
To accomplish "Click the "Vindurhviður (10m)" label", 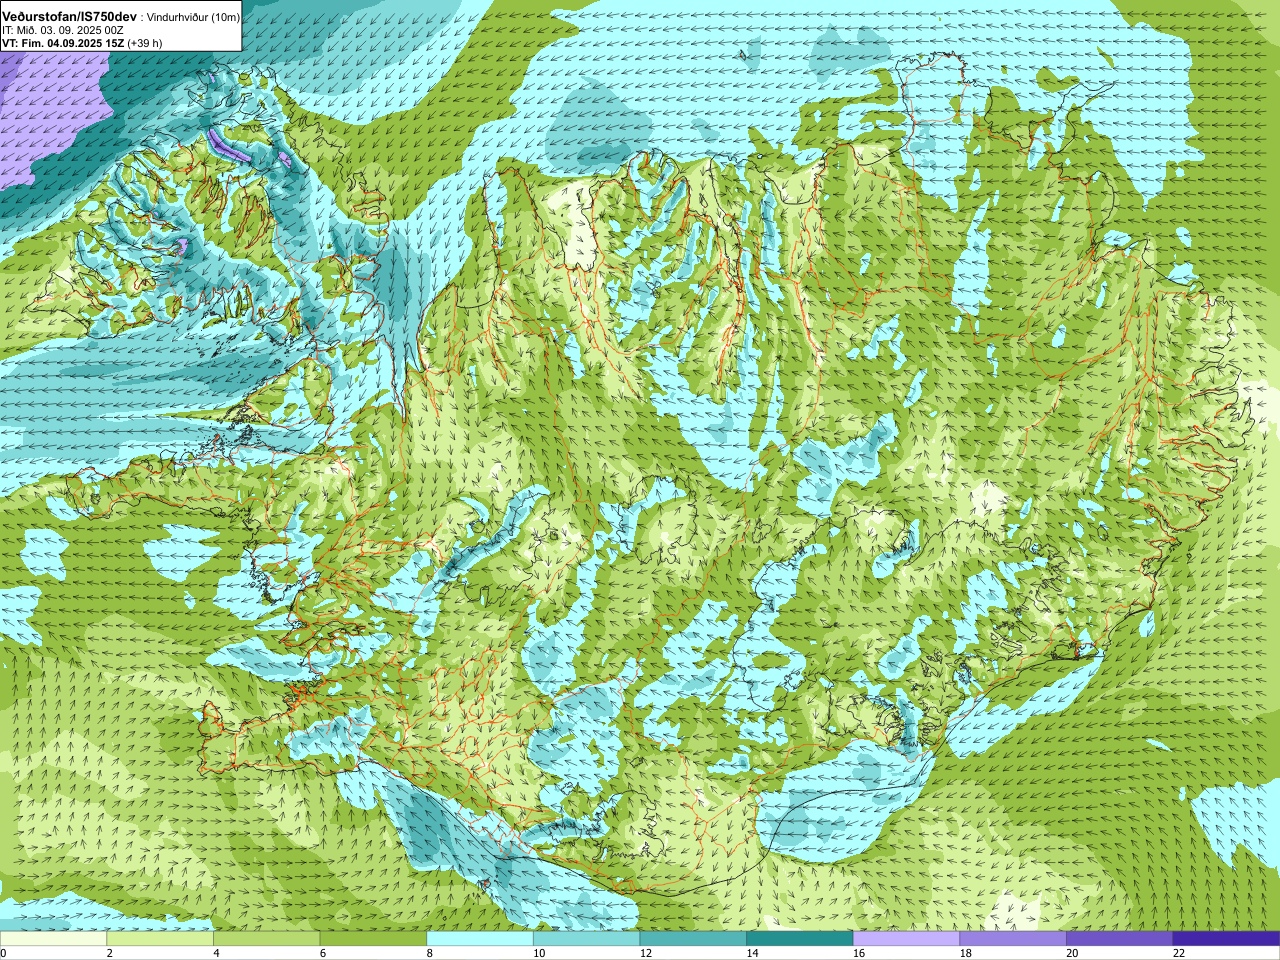I will tap(192, 17).
